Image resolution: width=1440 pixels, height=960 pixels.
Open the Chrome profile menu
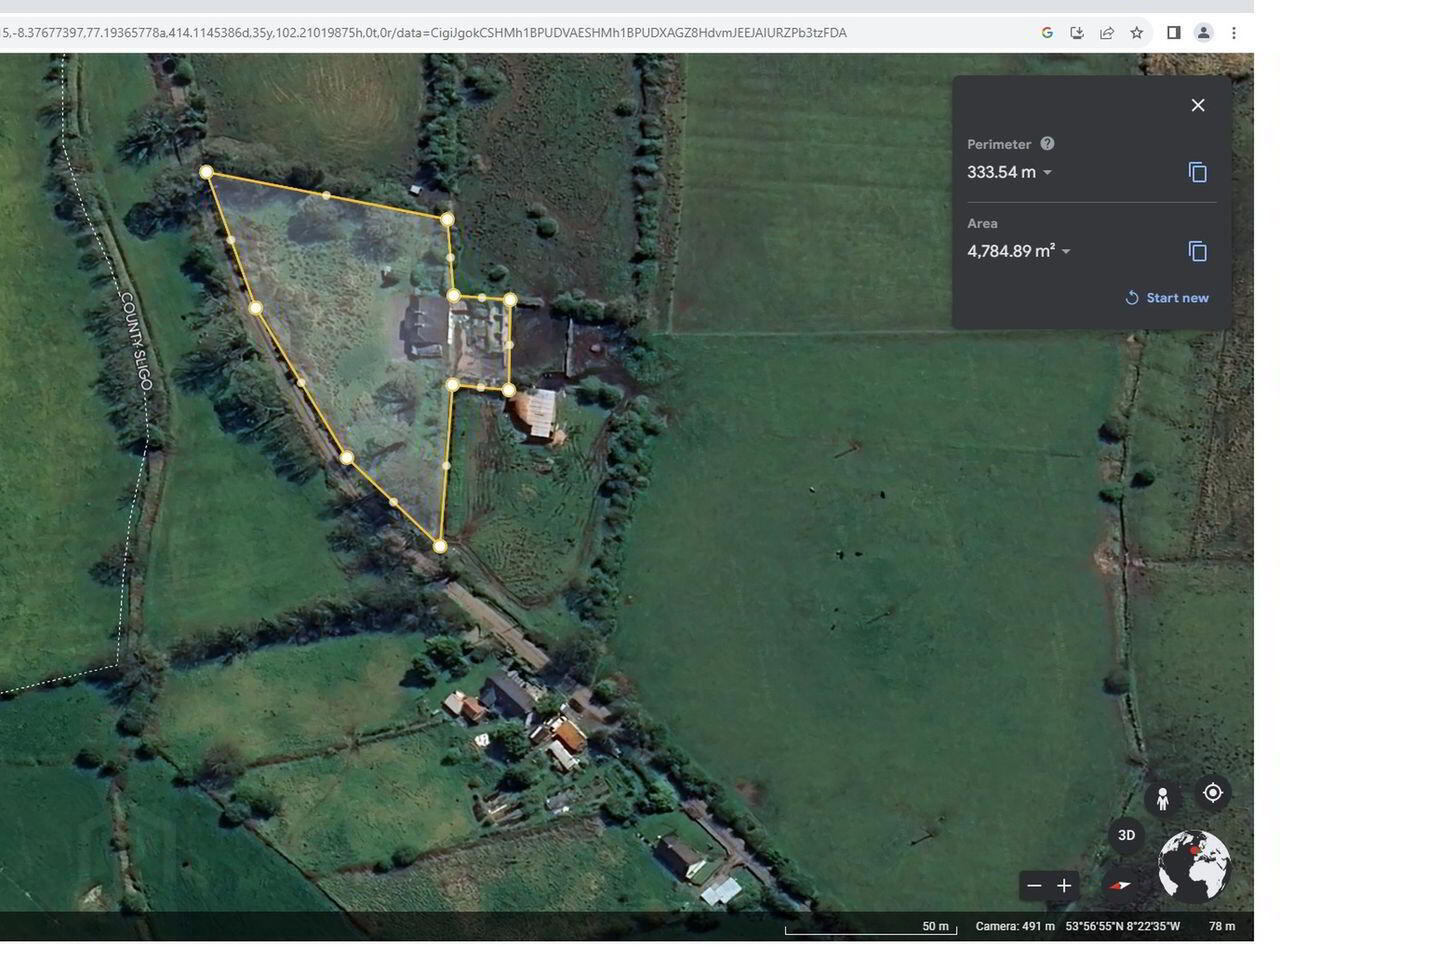(1204, 33)
